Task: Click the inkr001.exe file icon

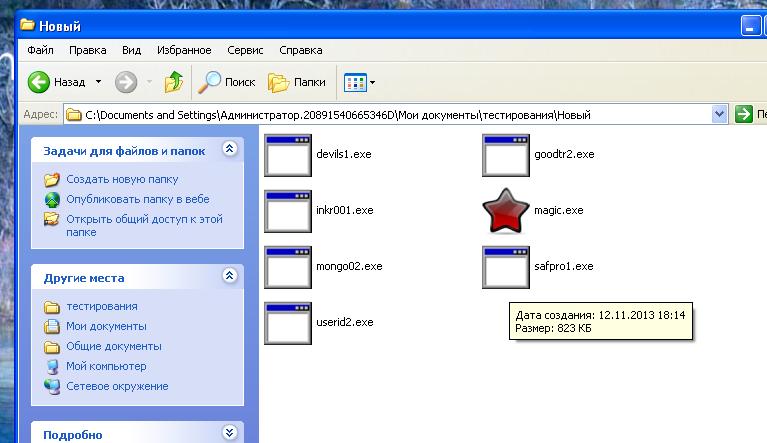Action: coord(288,211)
